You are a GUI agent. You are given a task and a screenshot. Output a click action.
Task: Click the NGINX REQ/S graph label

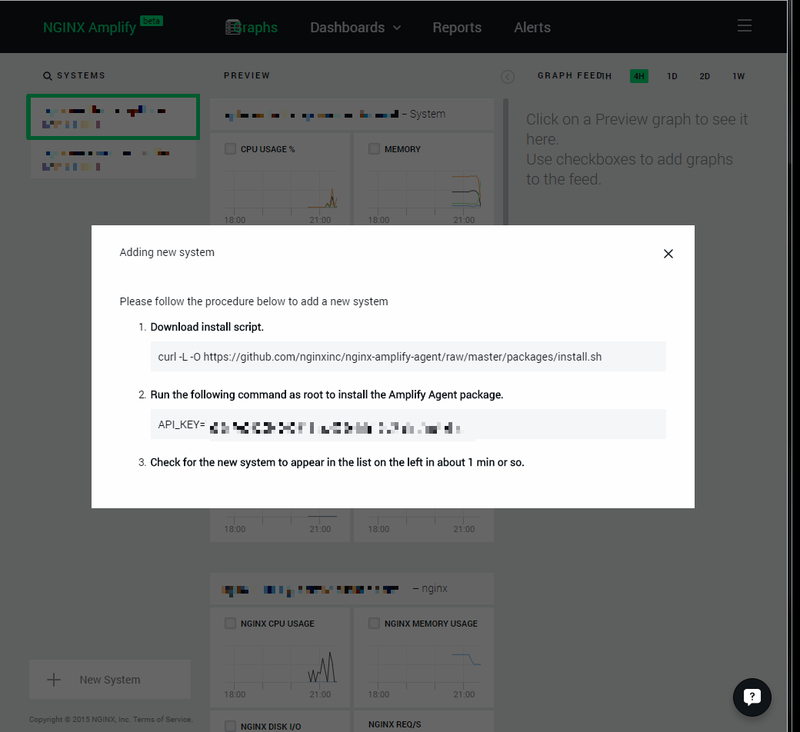pos(394,724)
